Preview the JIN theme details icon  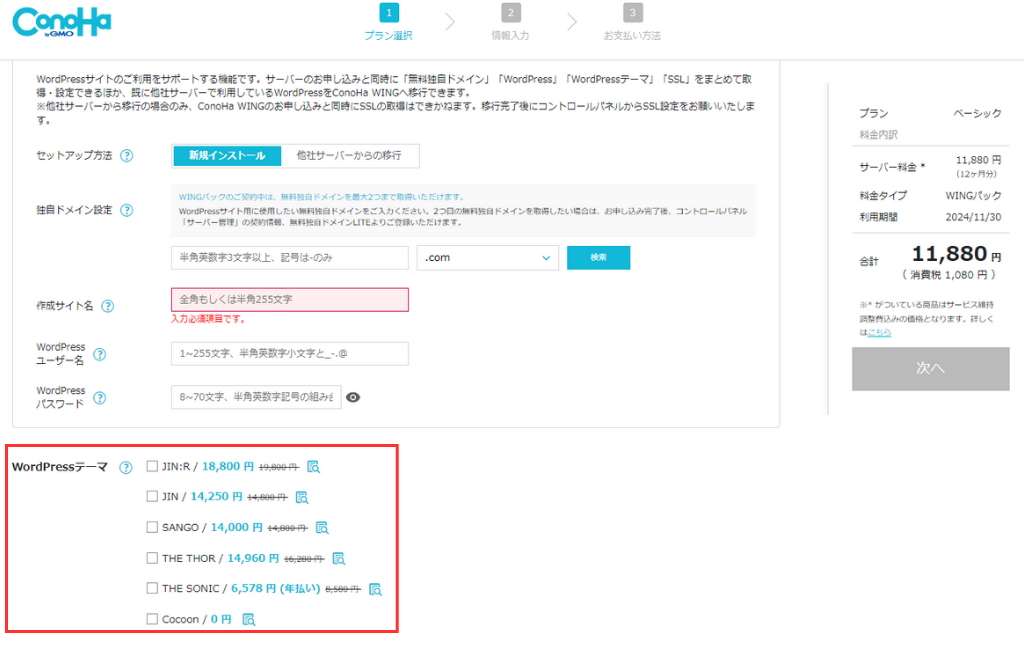click(302, 497)
